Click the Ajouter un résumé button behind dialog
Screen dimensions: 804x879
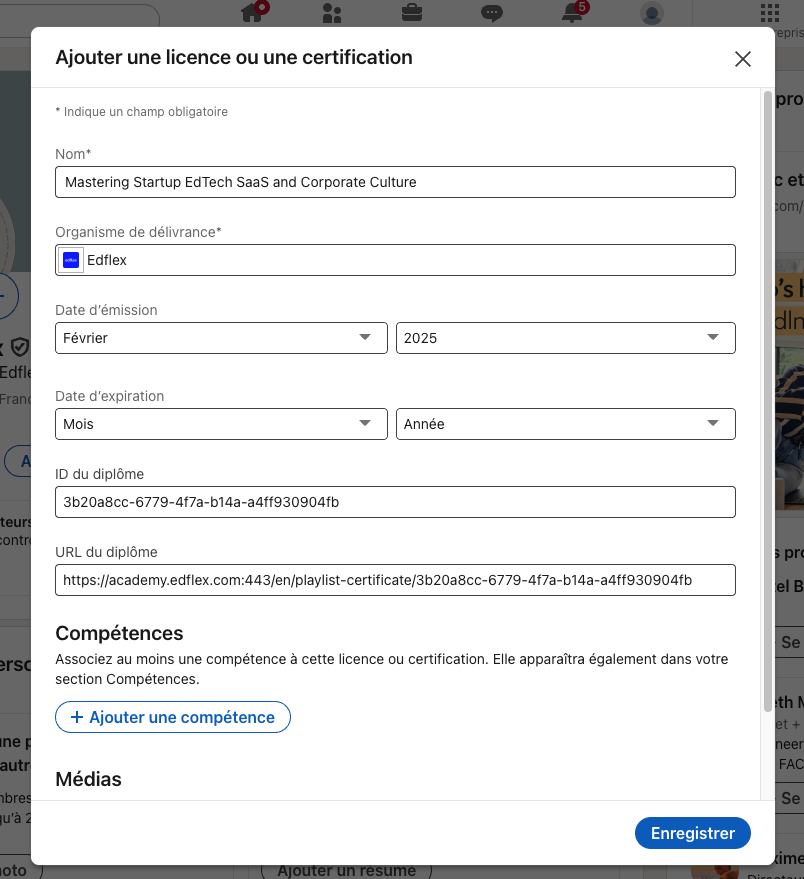(346, 871)
